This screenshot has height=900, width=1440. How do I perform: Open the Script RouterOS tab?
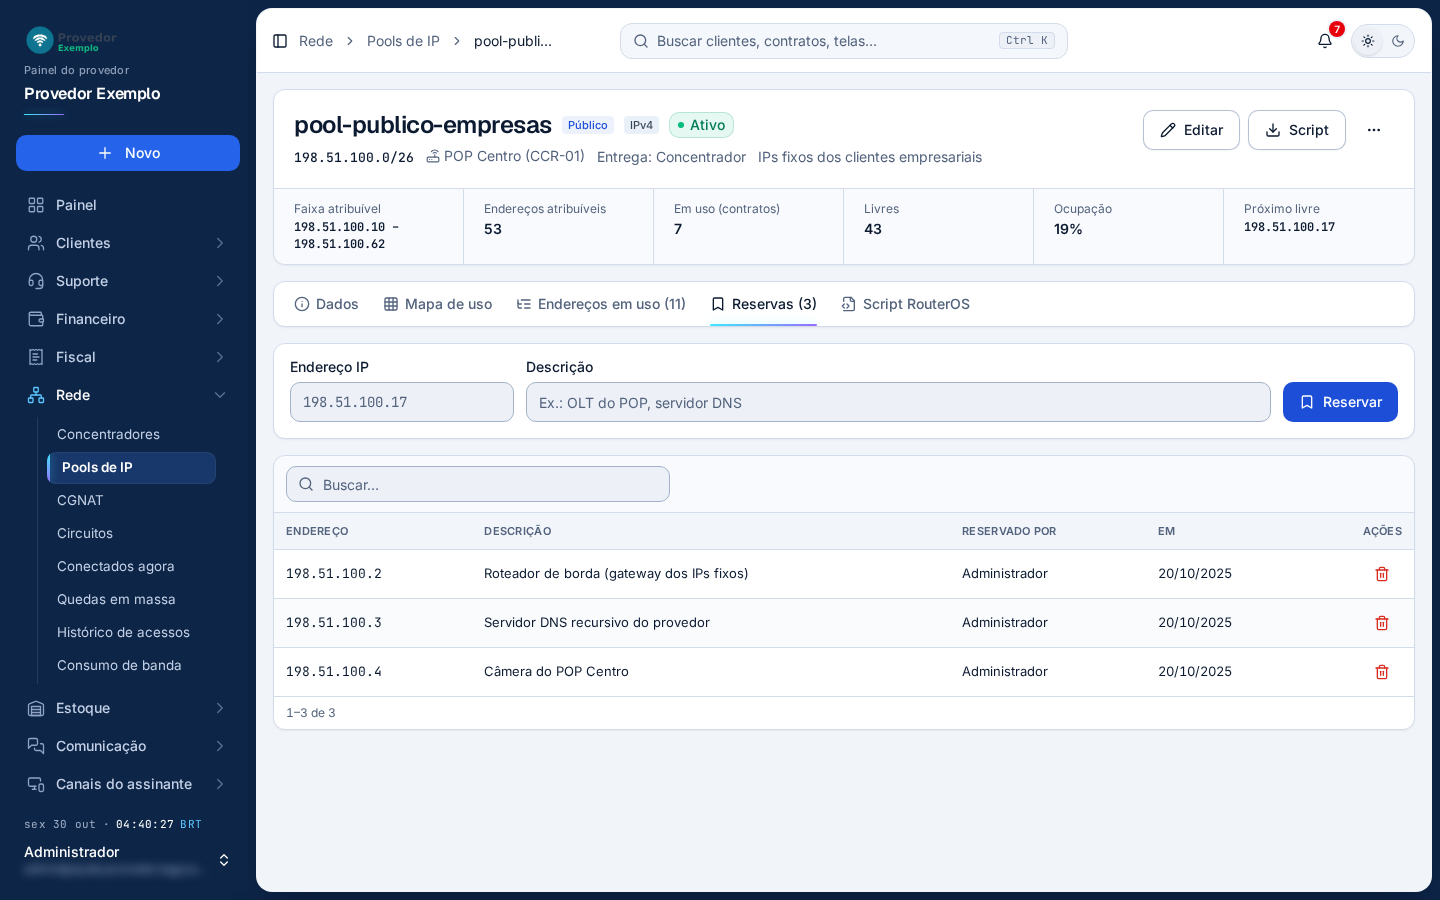(906, 304)
